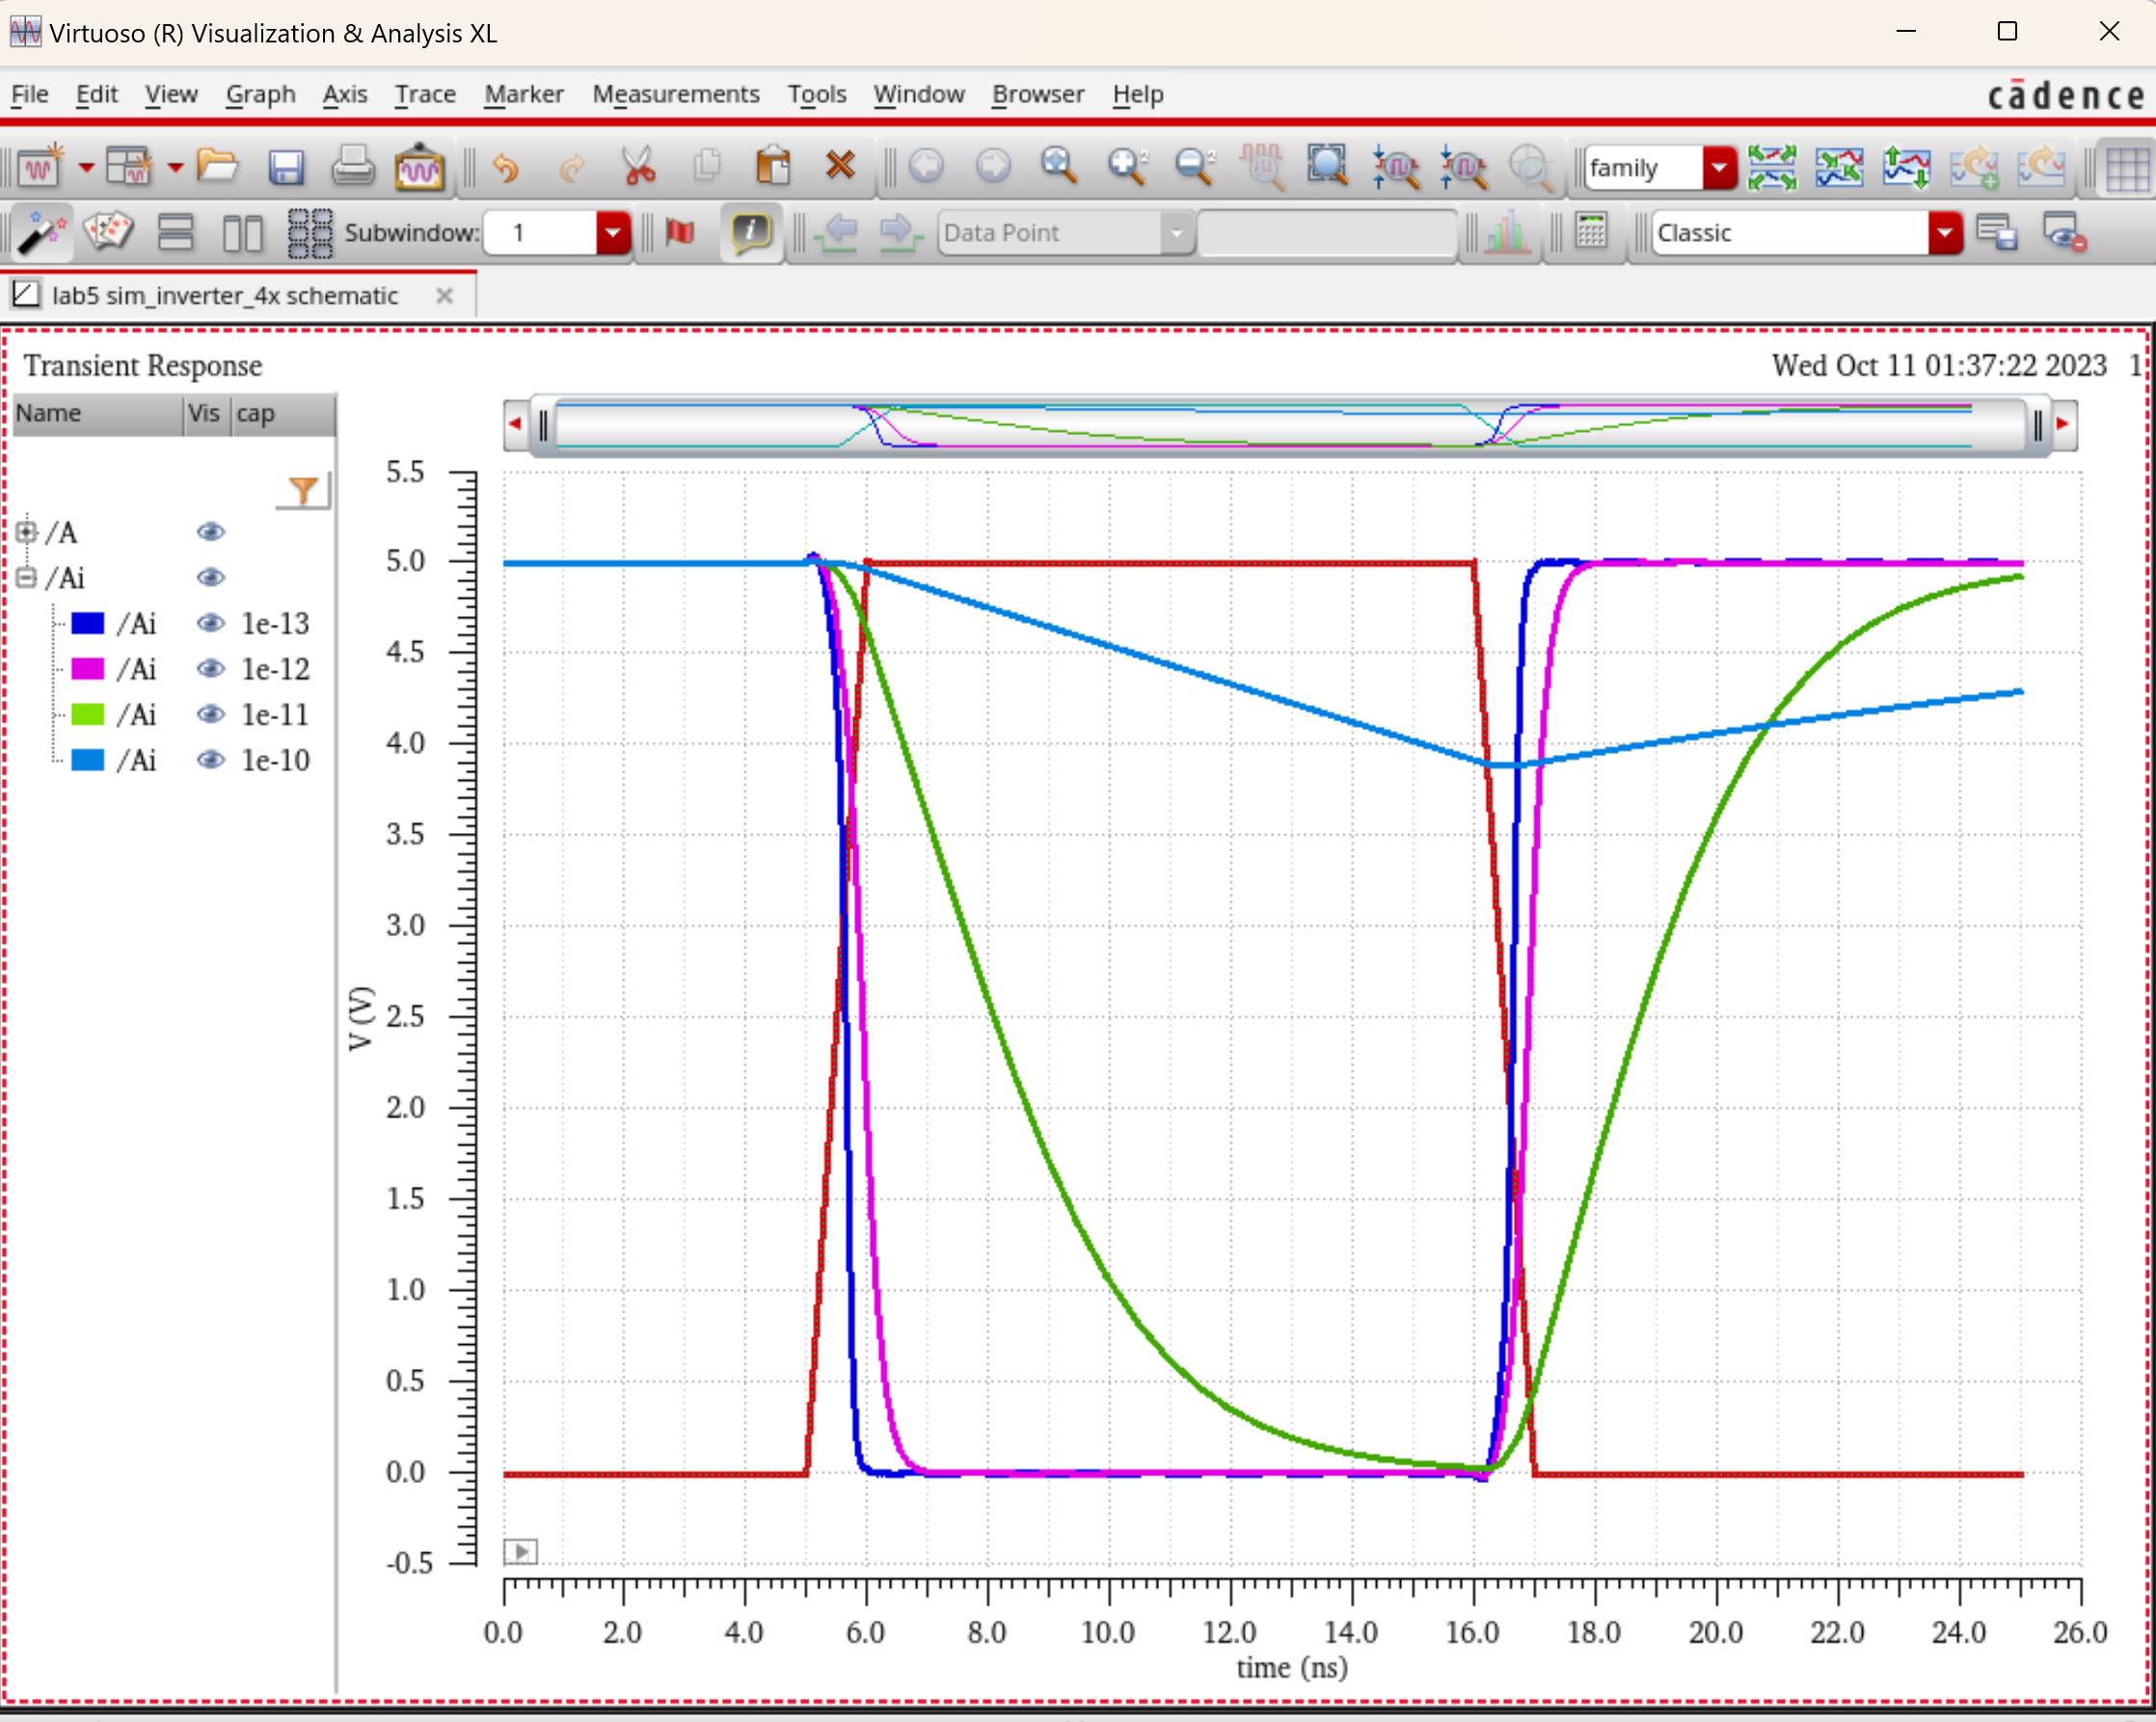
Task: Click the scissors Cut icon
Action: (x=638, y=167)
